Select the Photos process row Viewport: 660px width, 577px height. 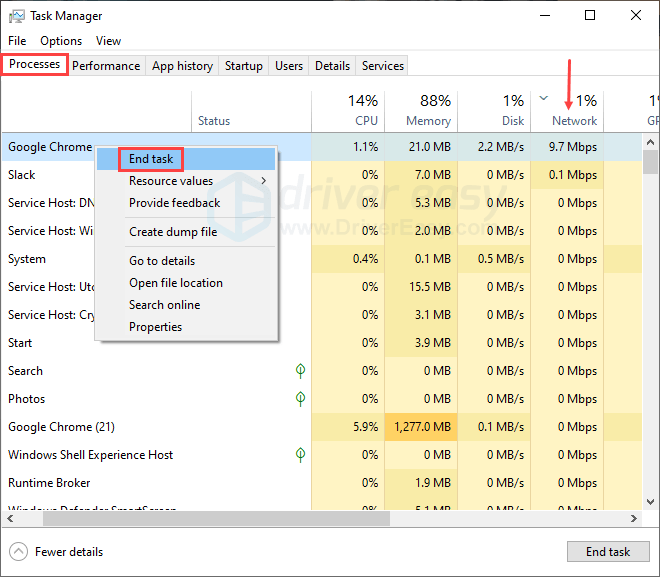pyautogui.click(x=322, y=399)
